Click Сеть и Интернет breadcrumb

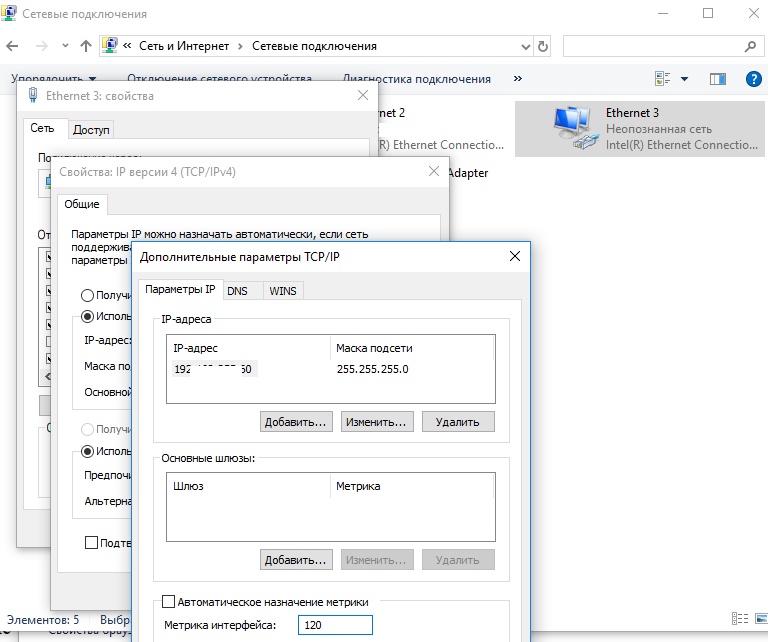pyautogui.click(x=184, y=46)
